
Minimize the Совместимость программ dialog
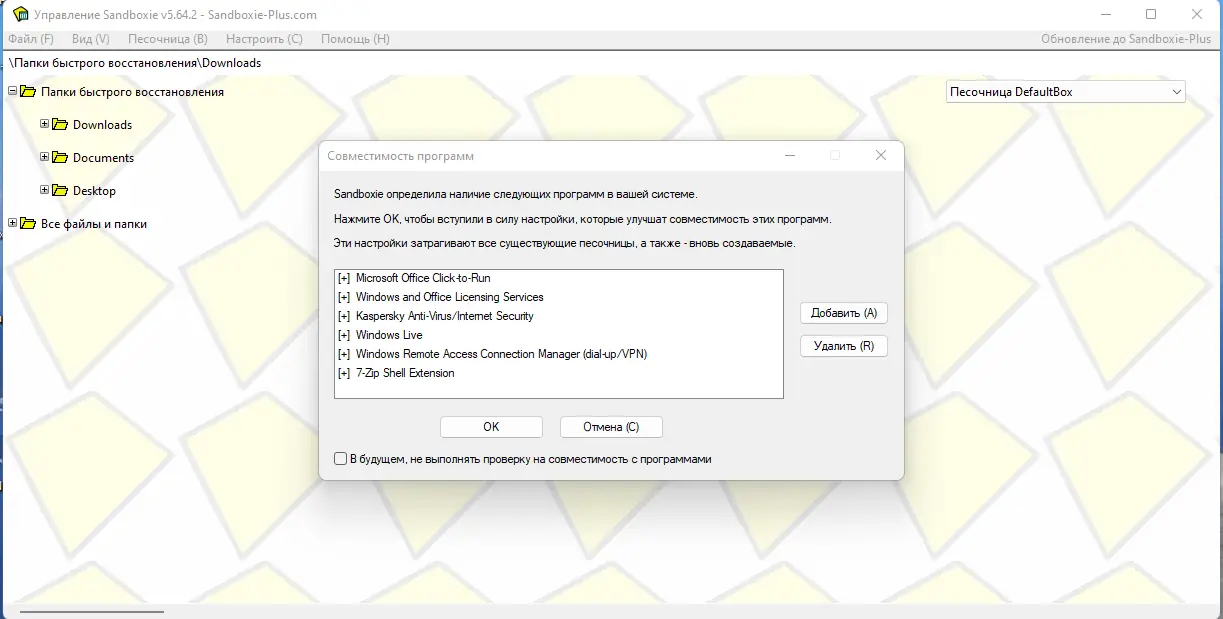(790, 156)
